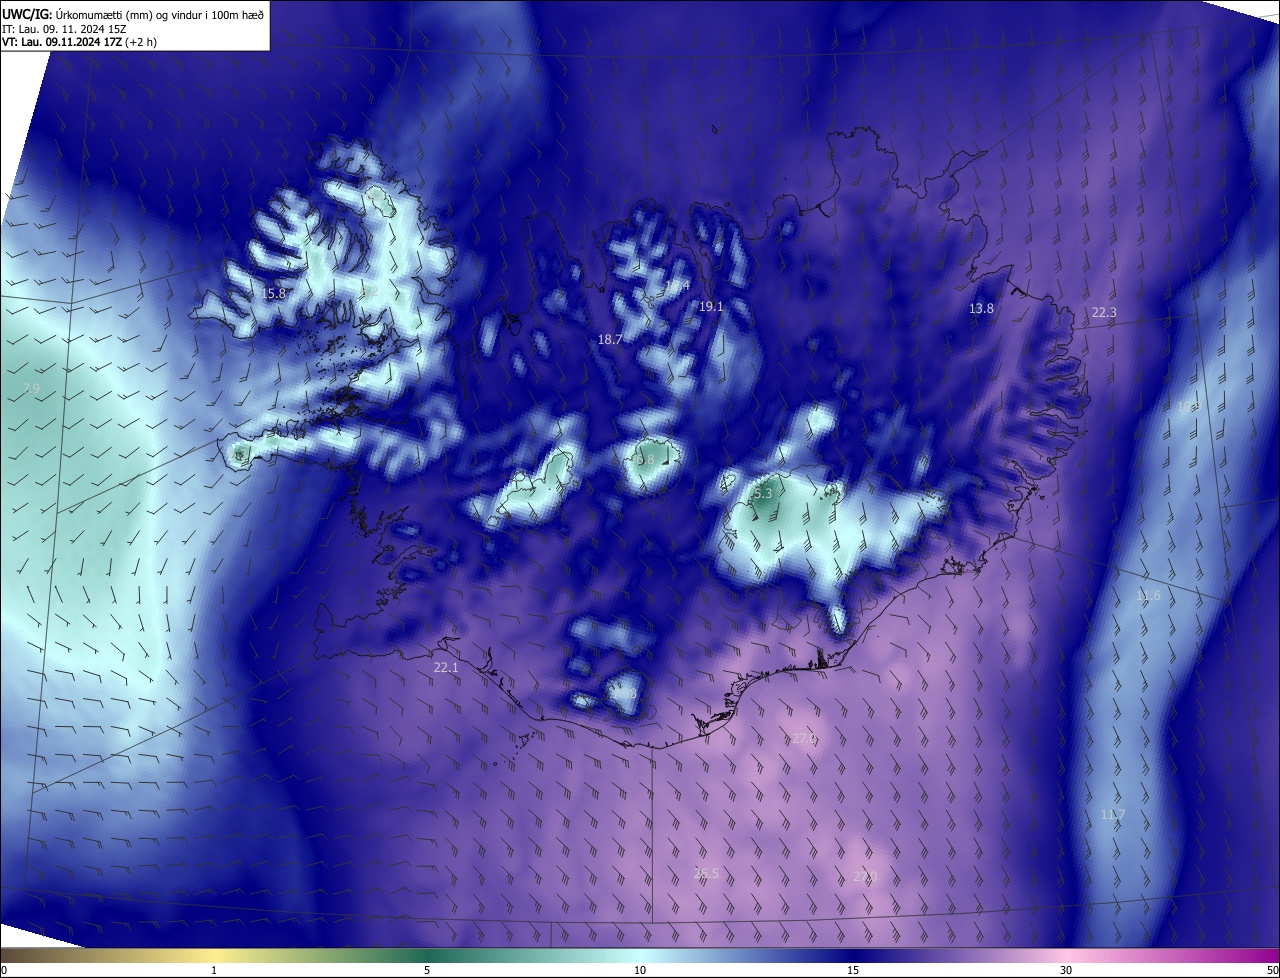
Task: Click the 27.0 value just off the south coast
Action: (804, 739)
